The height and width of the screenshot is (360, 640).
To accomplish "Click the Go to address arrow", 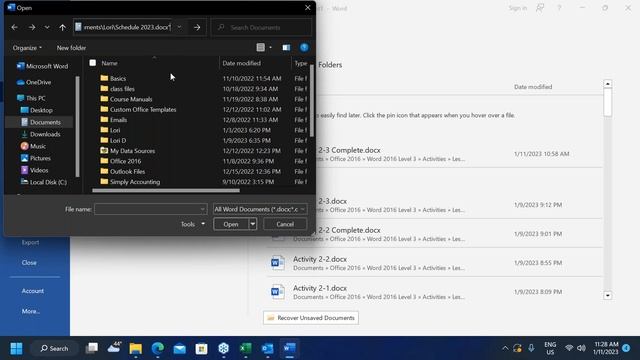I will pos(197,27).
